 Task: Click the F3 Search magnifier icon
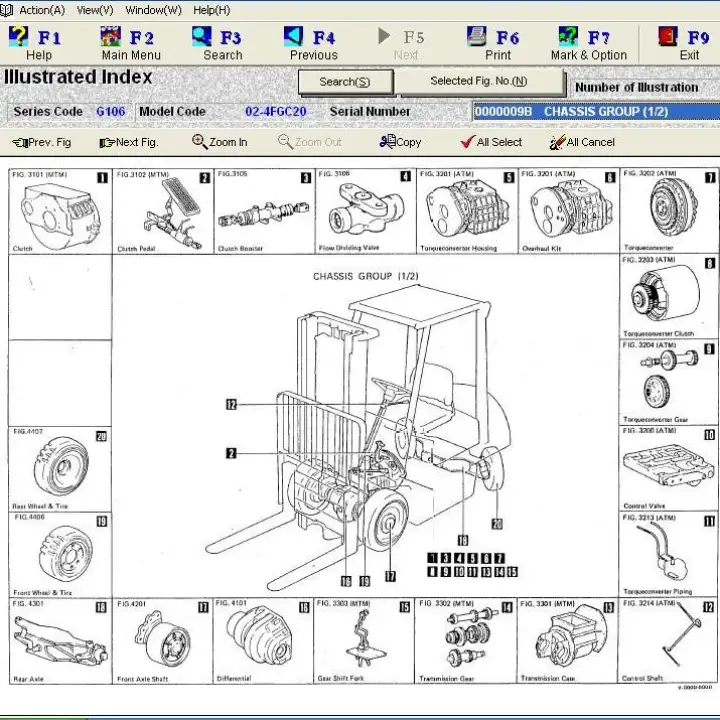[x=202, y=36]
